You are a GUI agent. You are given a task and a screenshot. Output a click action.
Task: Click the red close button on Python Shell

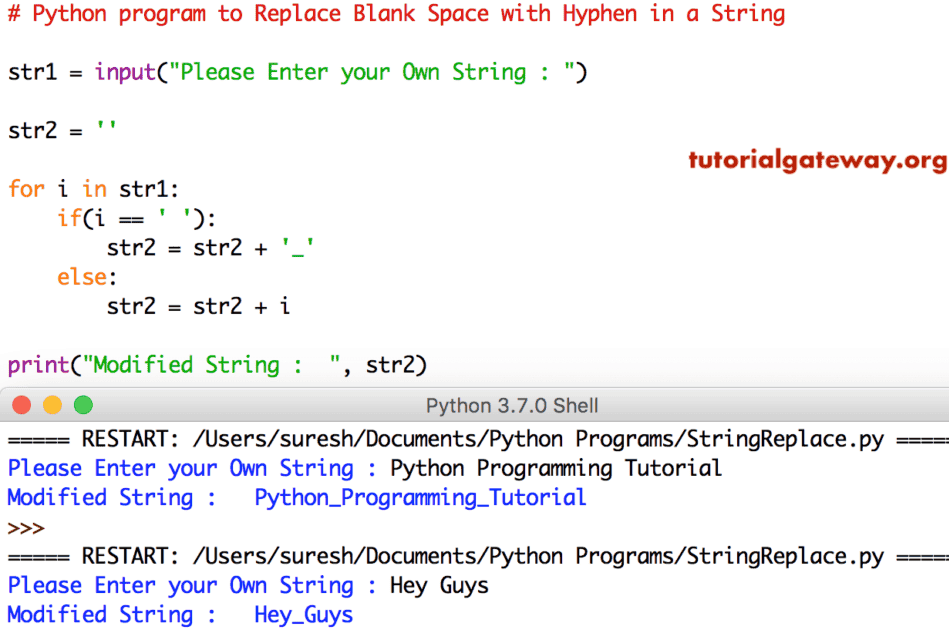click(x=21, y=405)
